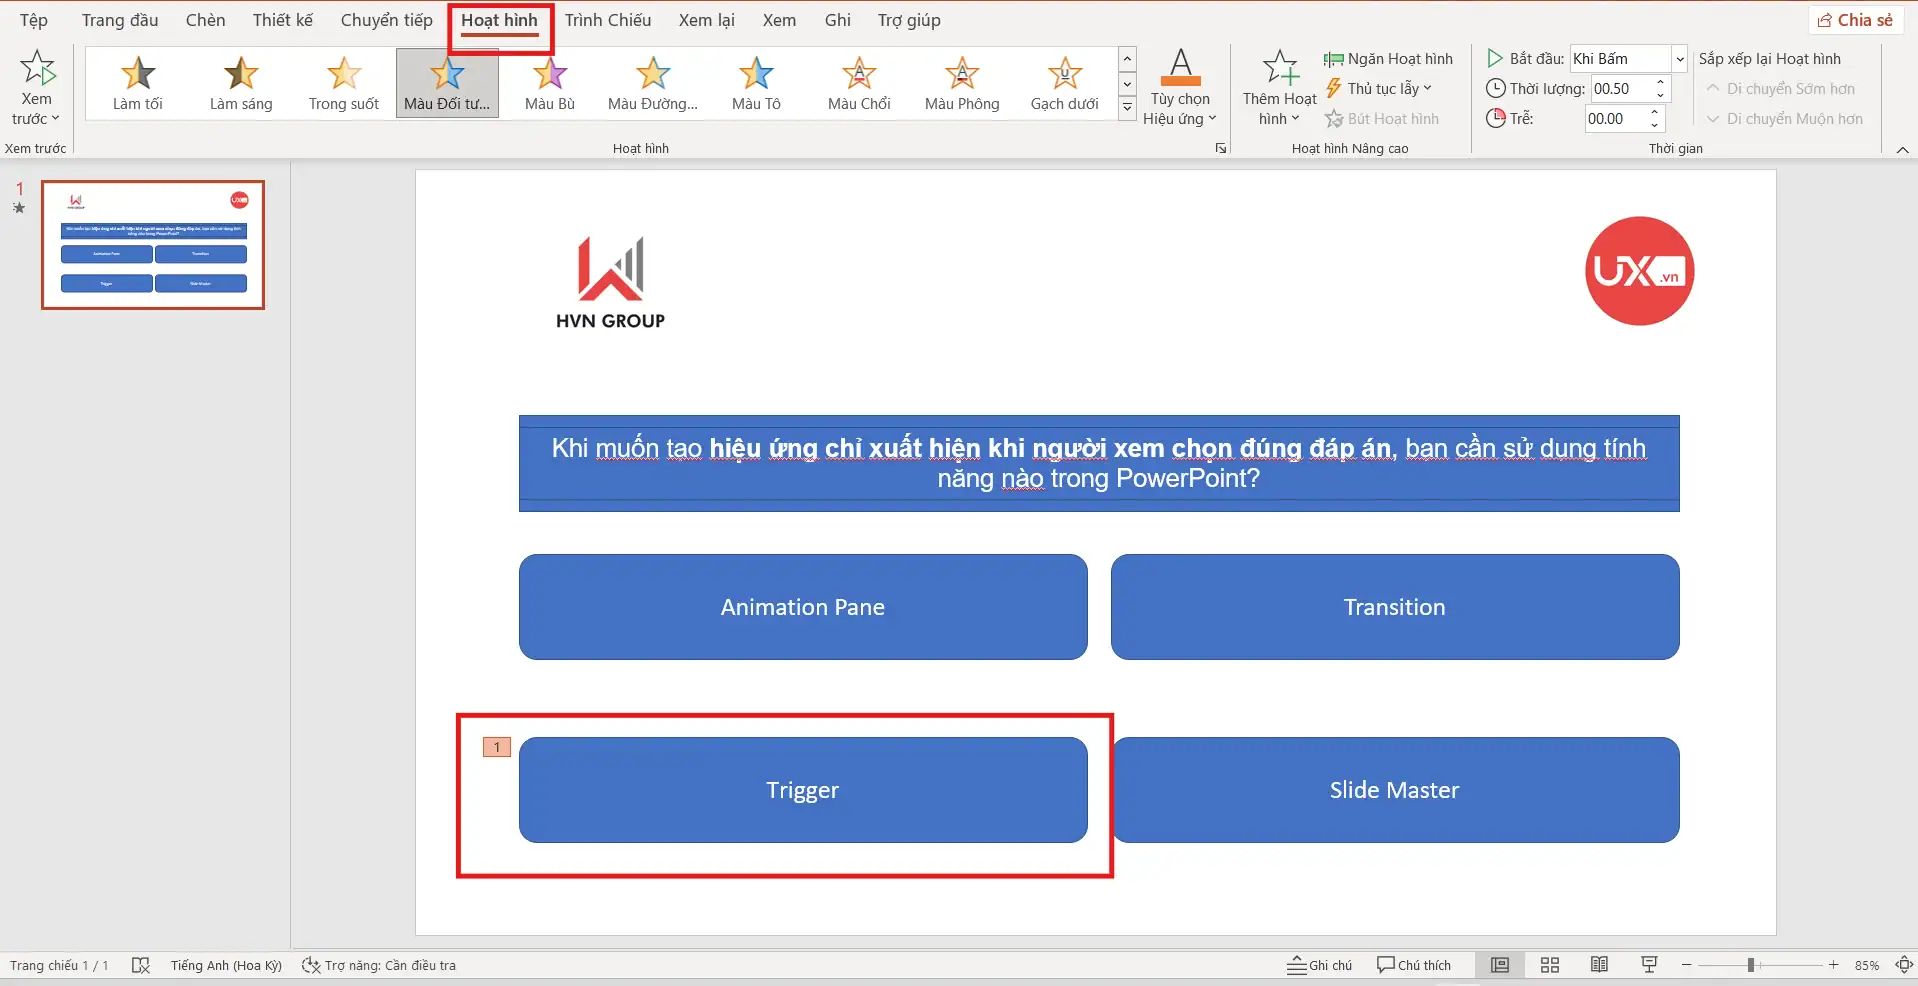This screenshot has height=986, width=1918.
Task: Select the Làm tối animation effect
Action: (x=138, y=83)
